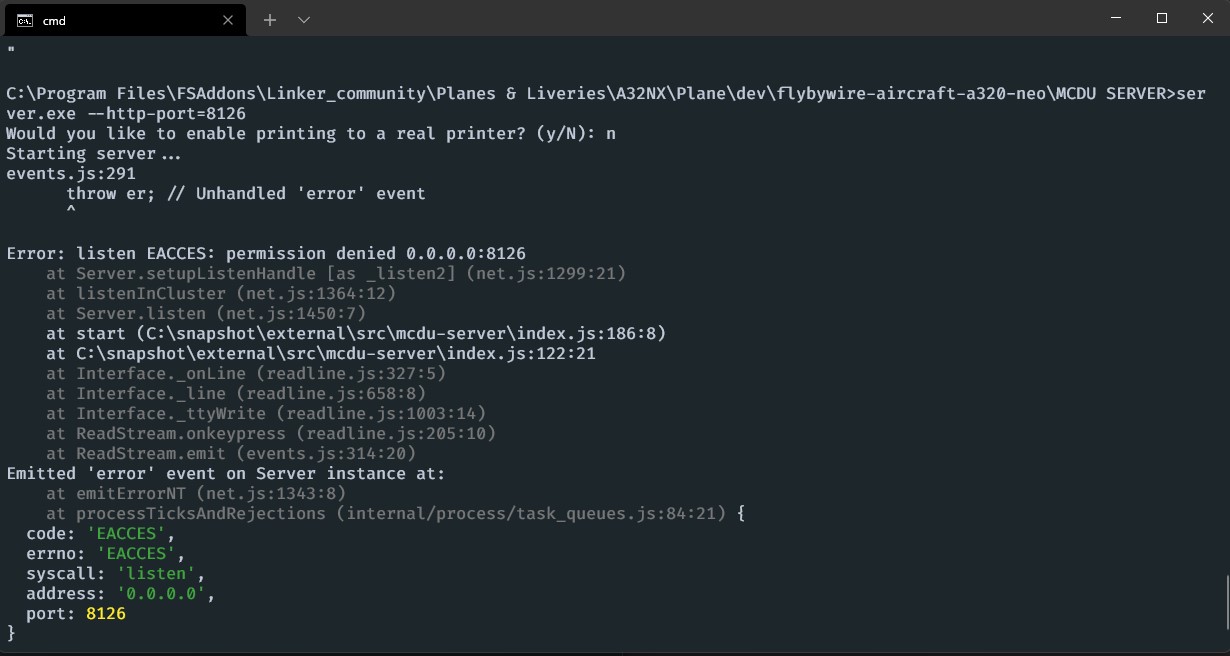Click the 'listen' syscall text
This screenshot has height=656, width=1230.
(156, 573)
